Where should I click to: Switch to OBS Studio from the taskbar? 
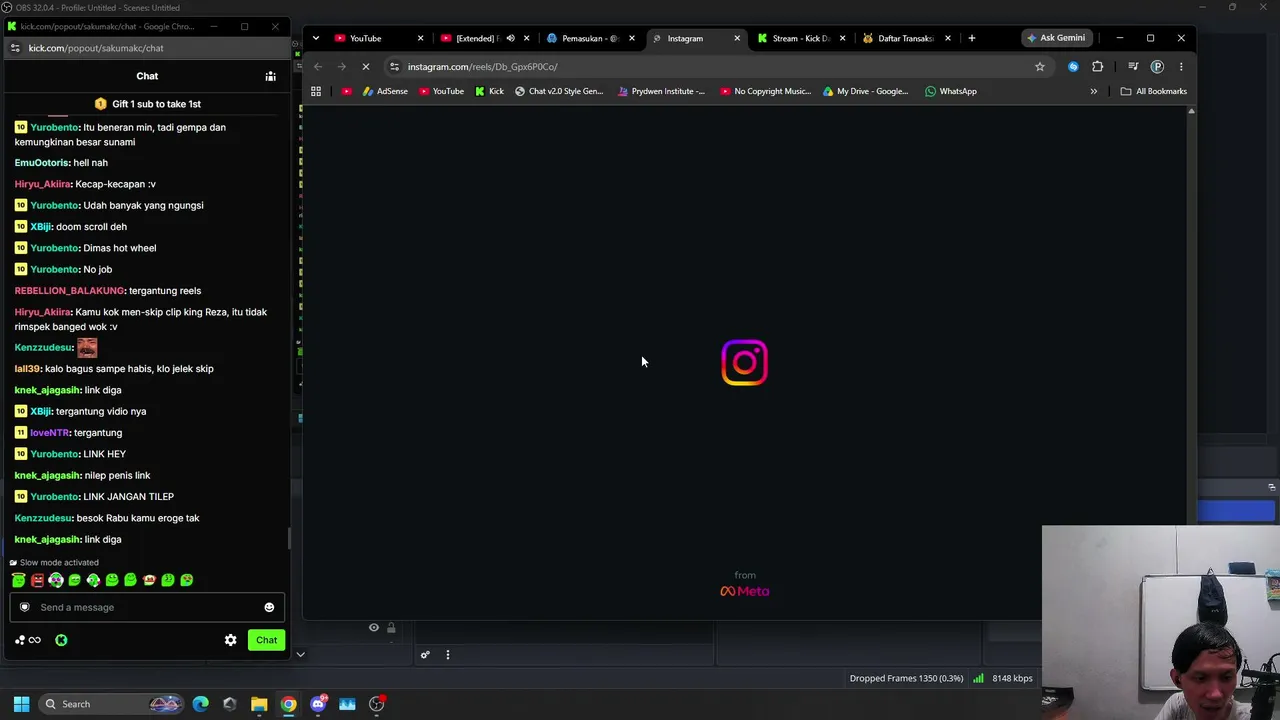coord(376,704)
